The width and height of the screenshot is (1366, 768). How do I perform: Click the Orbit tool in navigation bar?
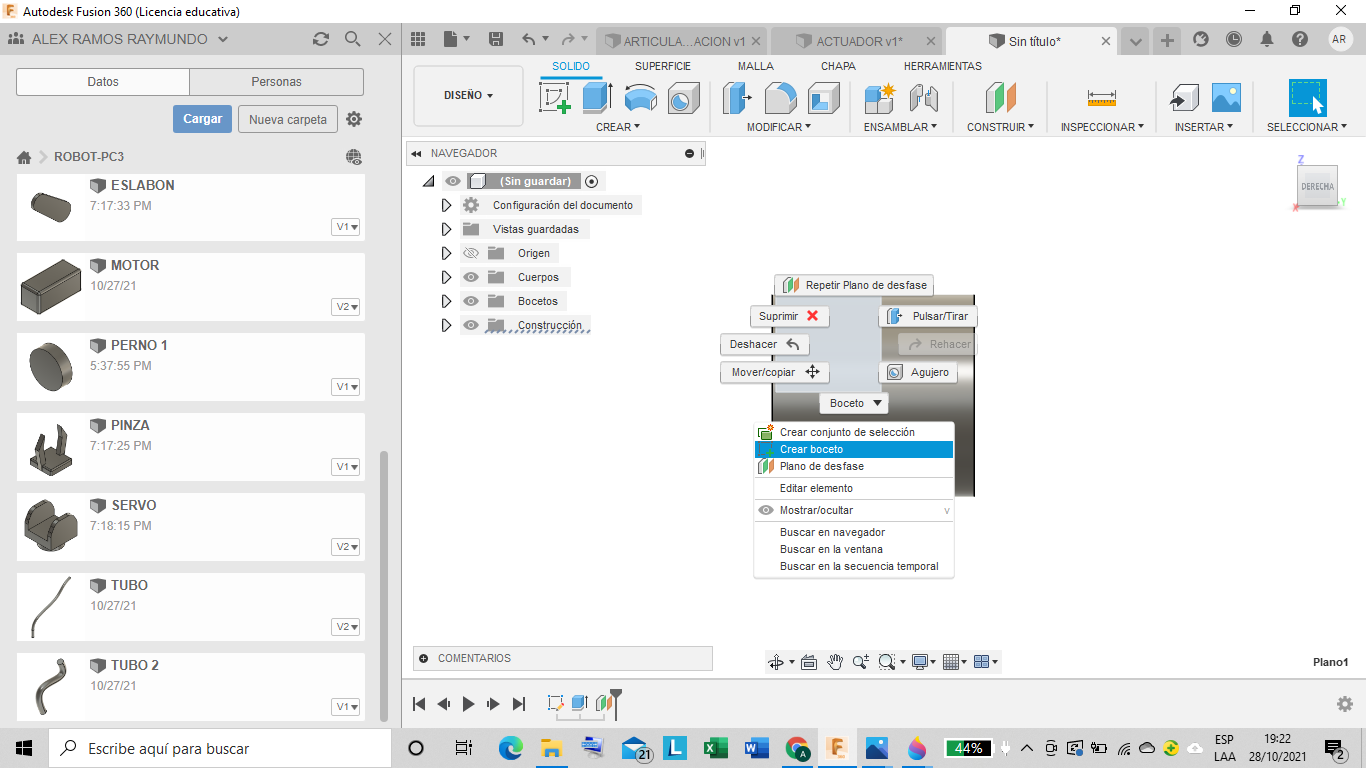[775, 662]
